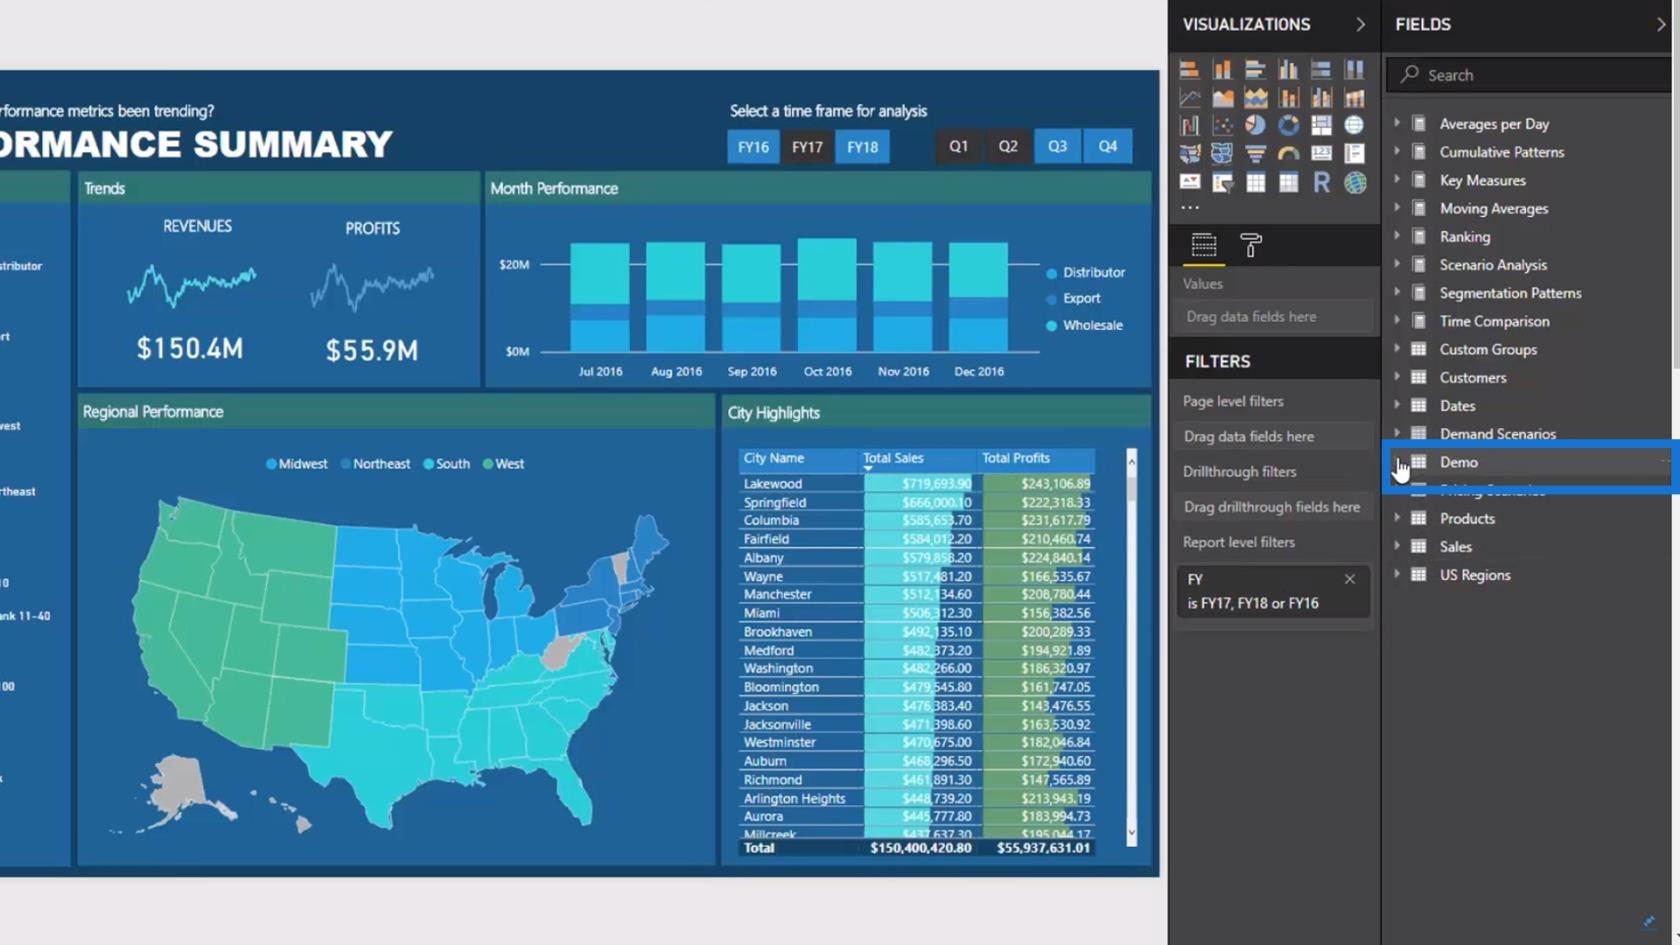Image resolution: width=1680 pixels, height=945 pixels.
Task: Toggle the FY17 slicer button
Action: click(x=807, y=147)
